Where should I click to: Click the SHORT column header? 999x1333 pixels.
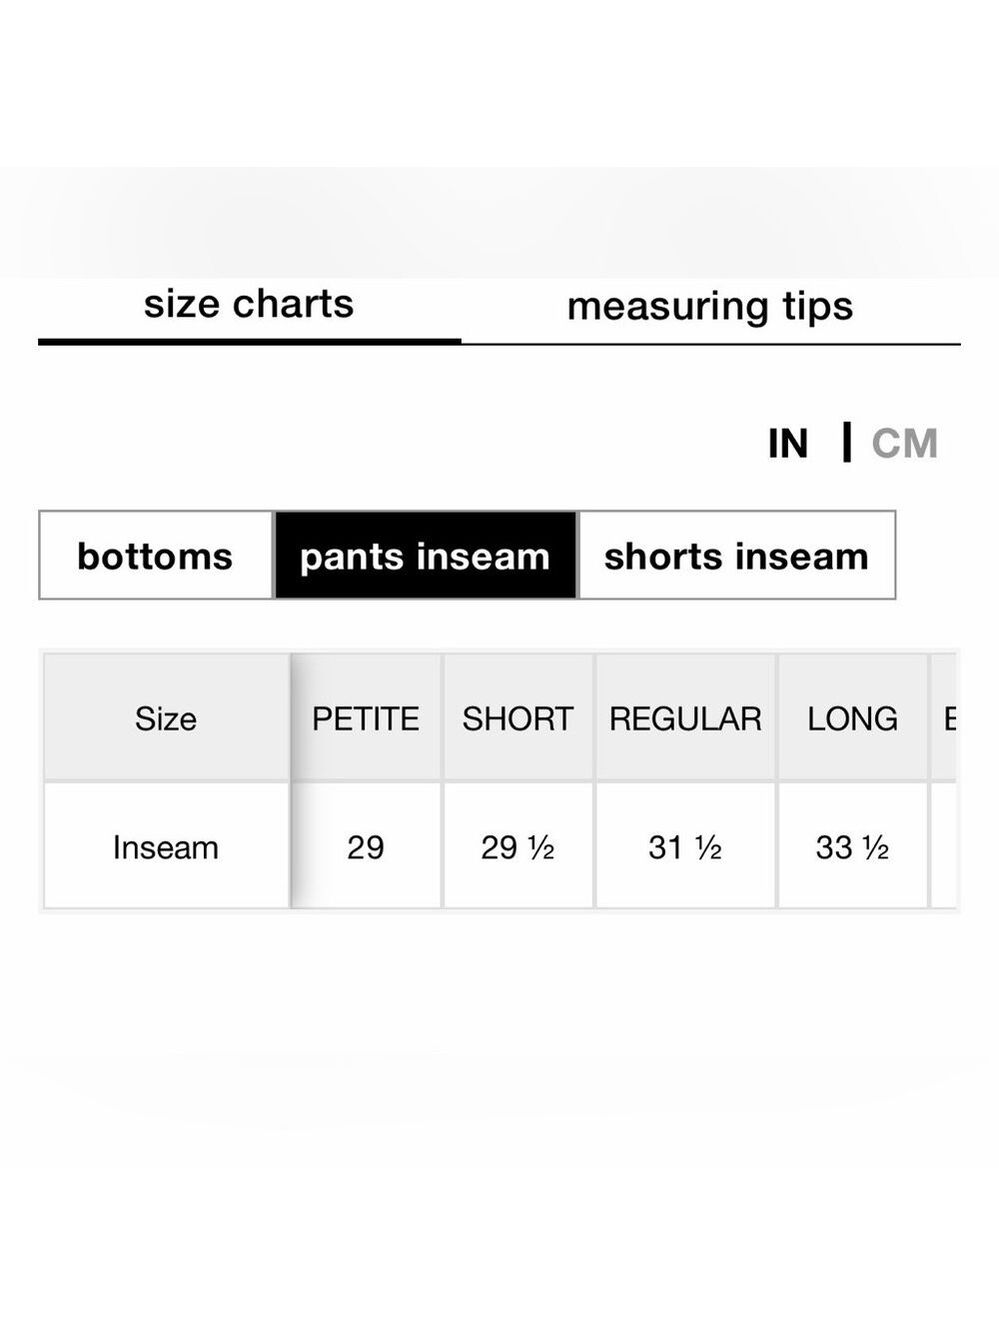pyautogui.click(x=518, y=718)
